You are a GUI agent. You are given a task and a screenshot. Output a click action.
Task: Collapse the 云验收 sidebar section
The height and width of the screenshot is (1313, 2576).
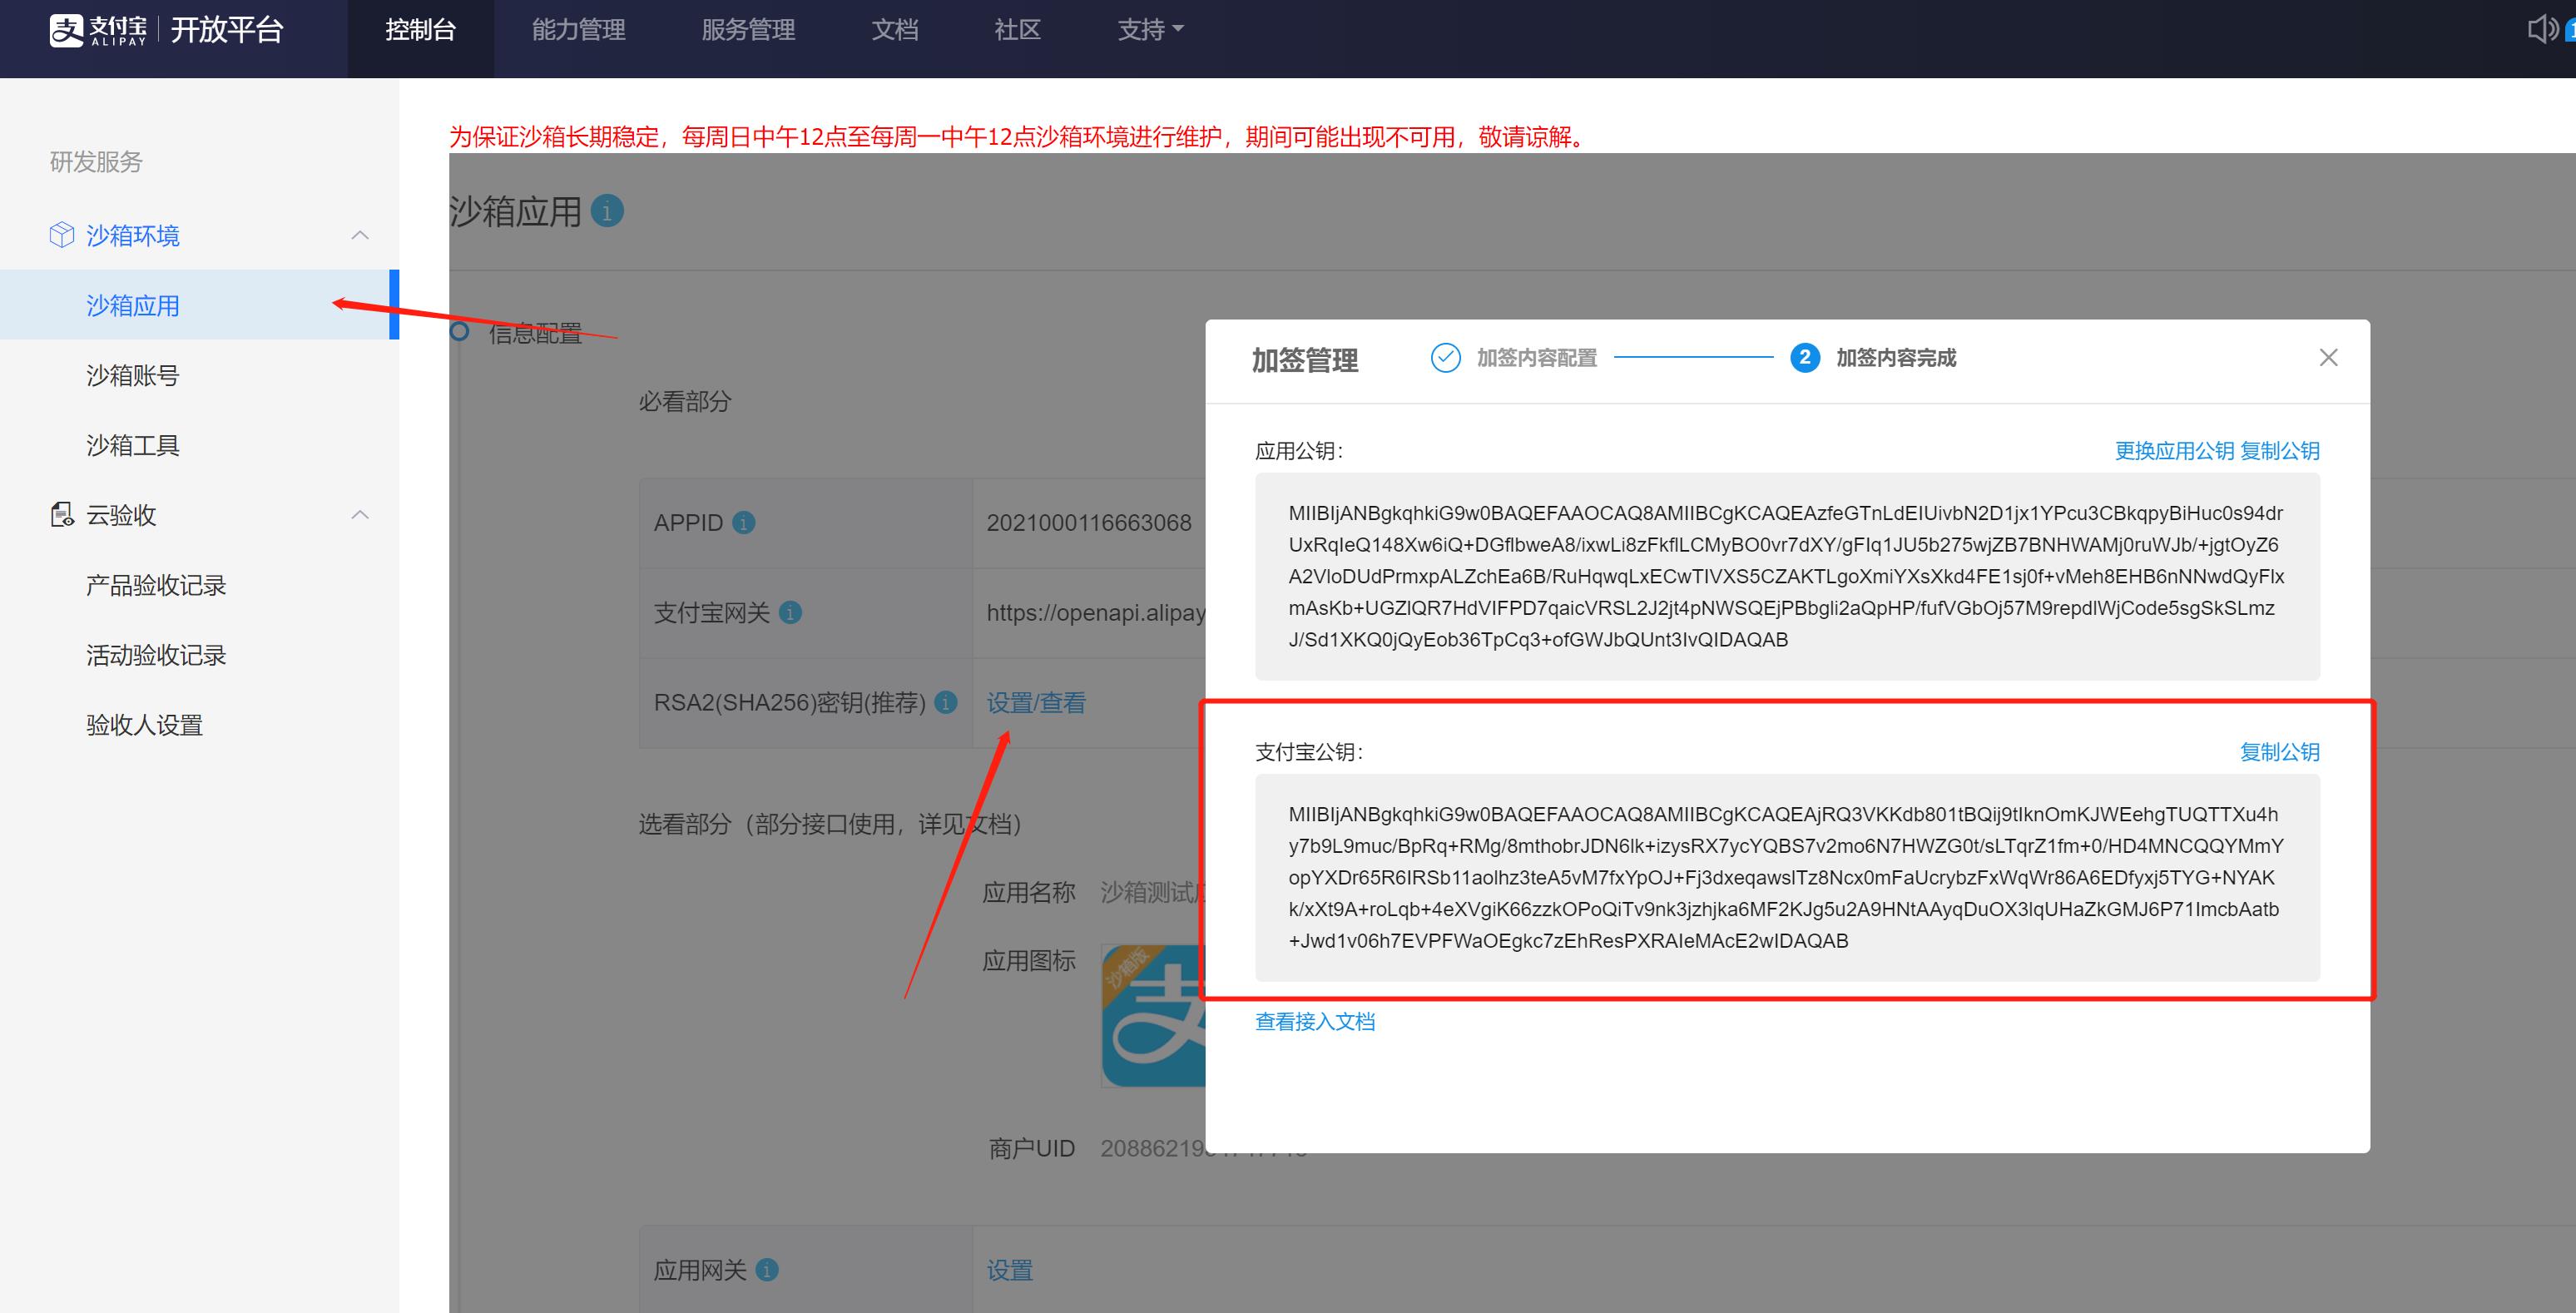point(361,515)
